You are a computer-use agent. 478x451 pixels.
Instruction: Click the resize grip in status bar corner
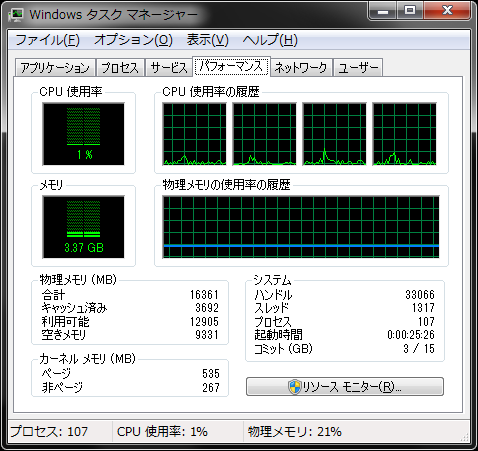[464, 437]
